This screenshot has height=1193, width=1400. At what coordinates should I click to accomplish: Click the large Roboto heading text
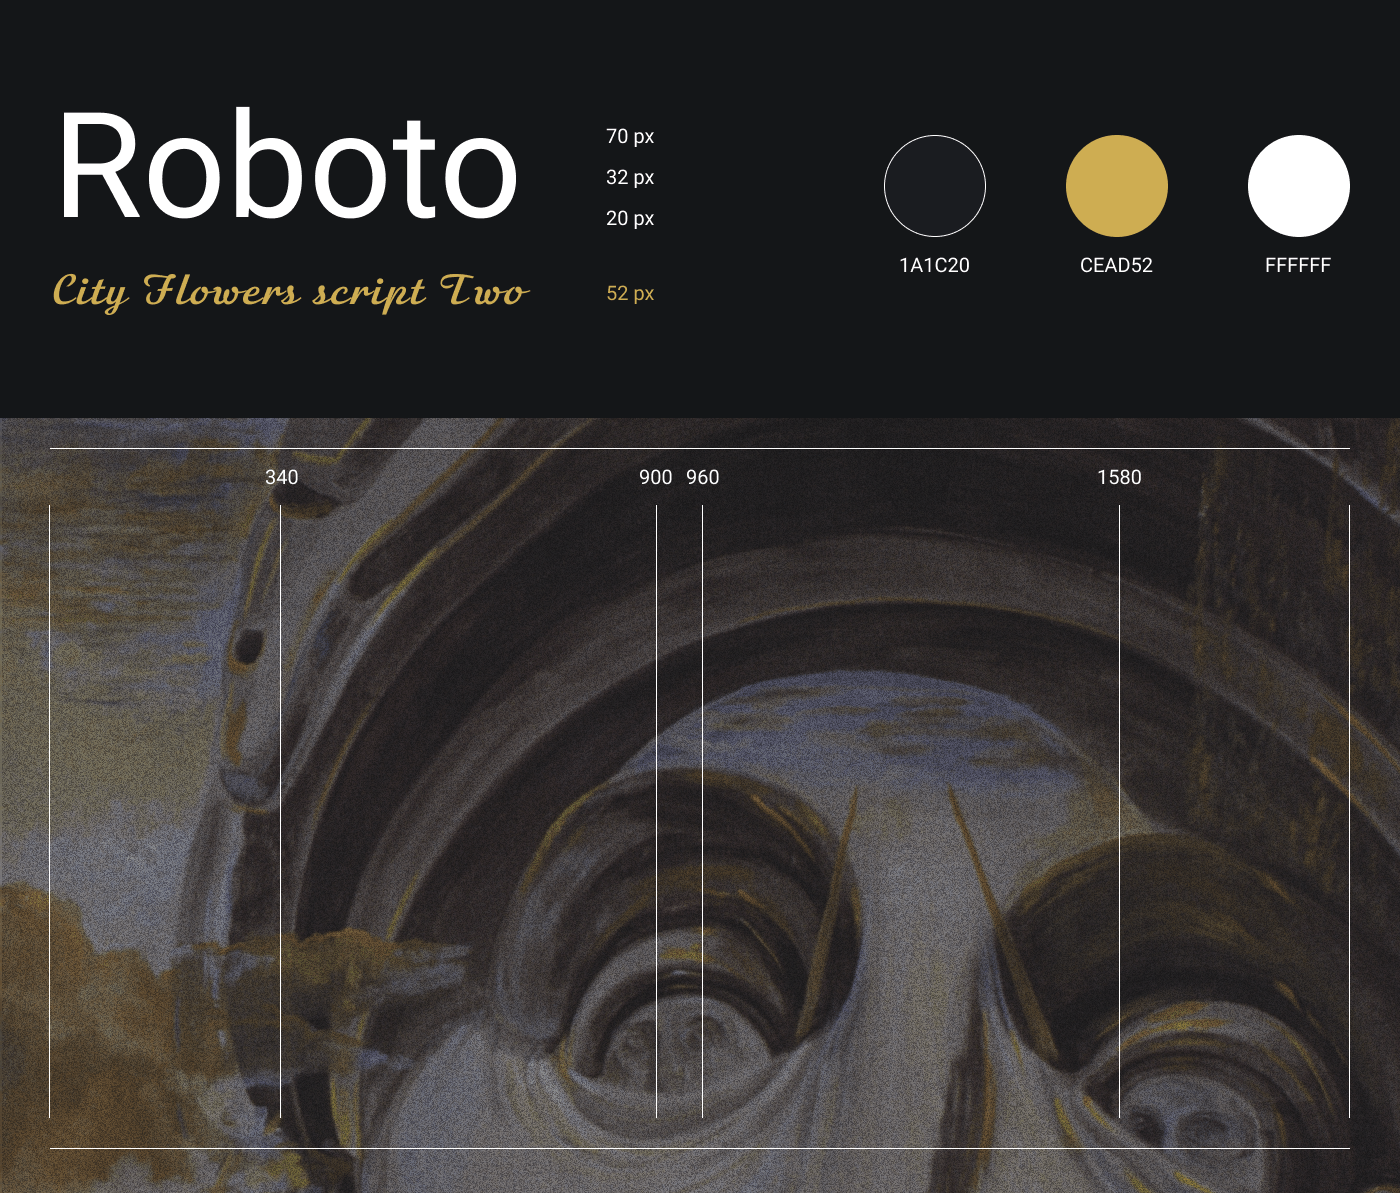(288, 166)
